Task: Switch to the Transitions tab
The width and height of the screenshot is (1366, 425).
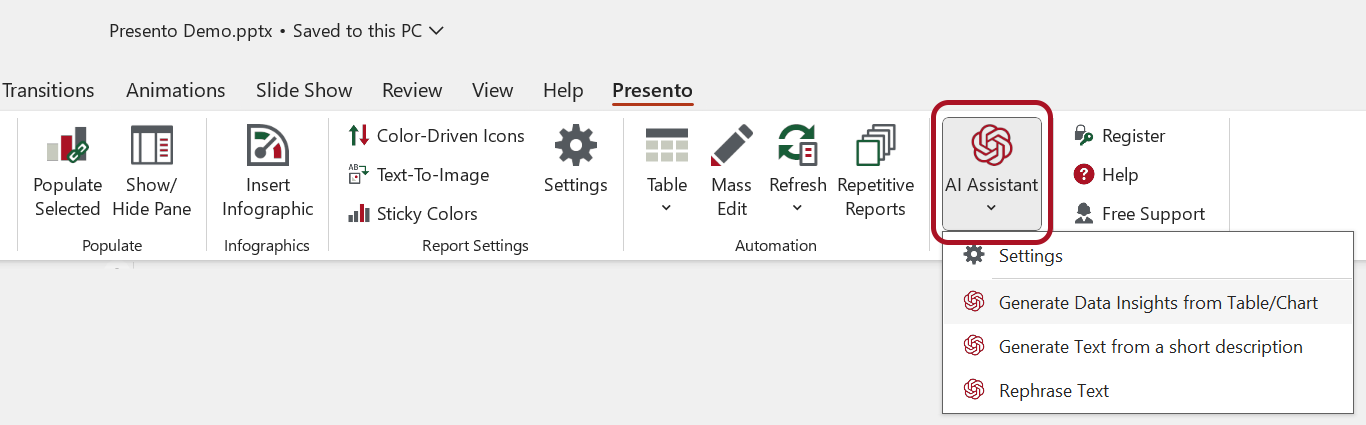Action: point(47,90)
